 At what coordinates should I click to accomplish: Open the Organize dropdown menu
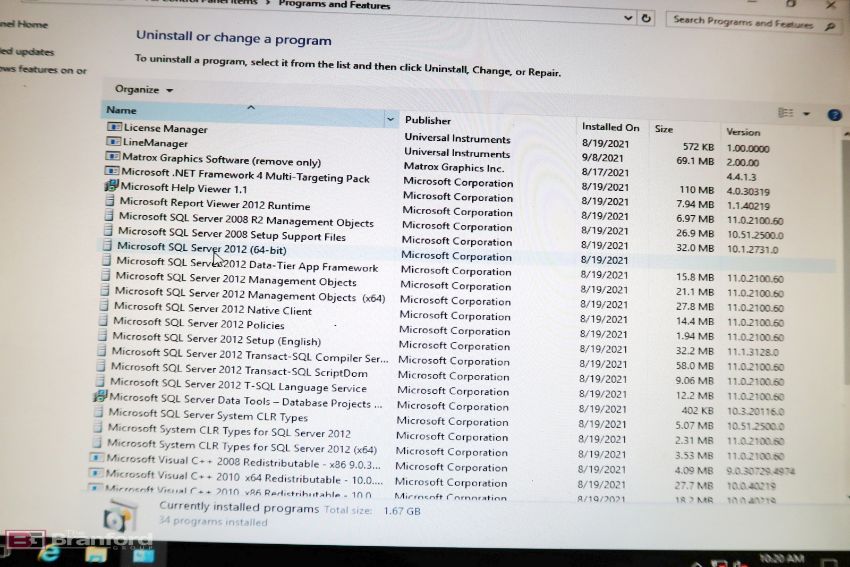(143, 90)
